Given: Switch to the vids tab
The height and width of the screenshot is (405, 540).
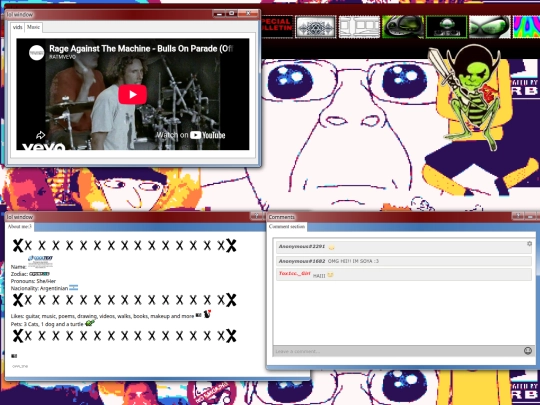Looking at the screenshot, I should pyautogui.click(x=18, y=27).
